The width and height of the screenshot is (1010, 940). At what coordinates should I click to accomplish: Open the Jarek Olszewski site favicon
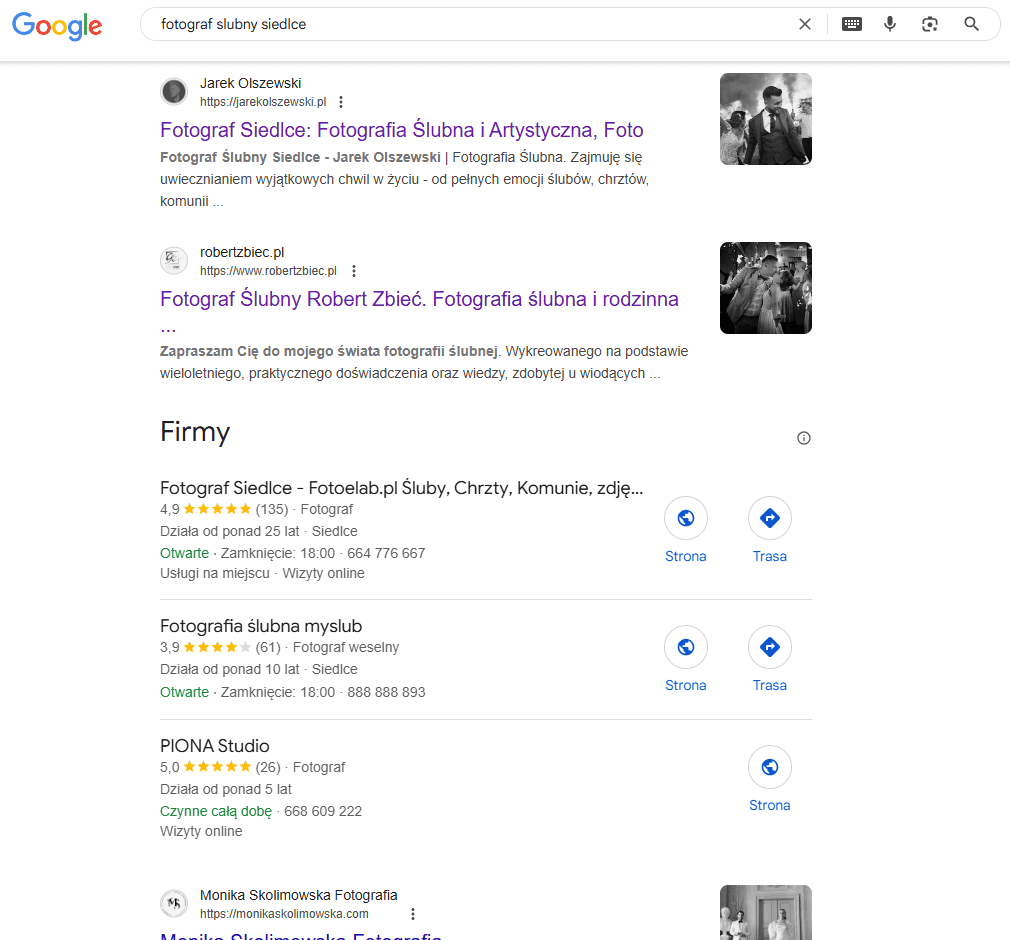(x=174, y=91)
